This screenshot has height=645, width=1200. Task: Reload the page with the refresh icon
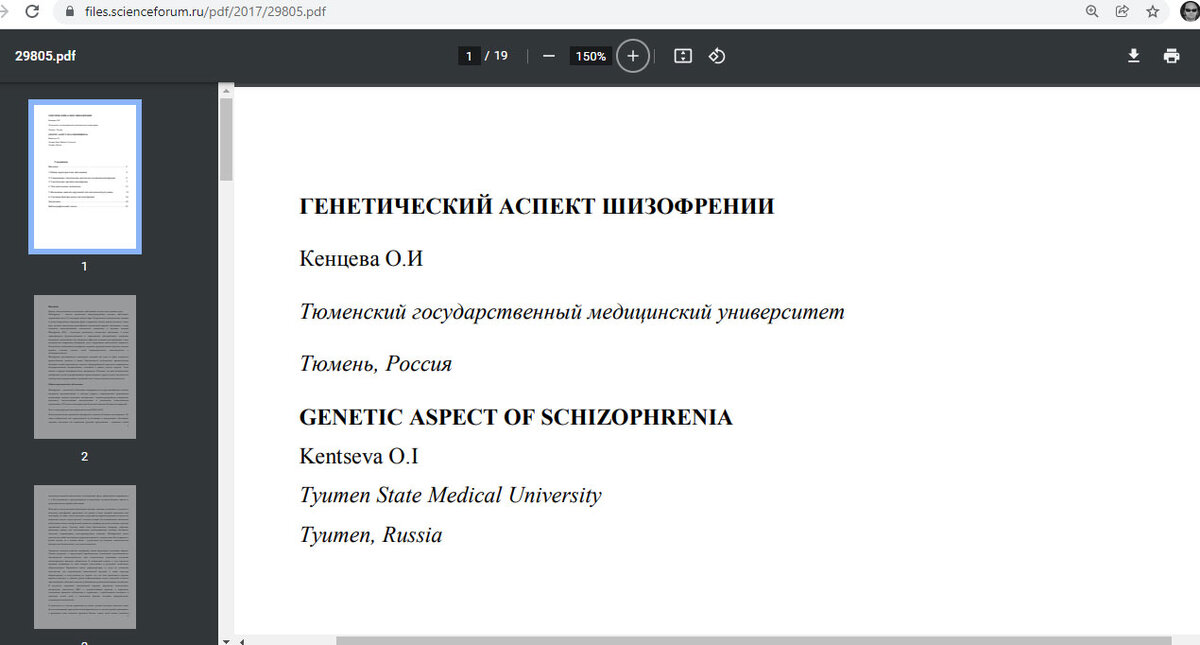tap(33, 12)
